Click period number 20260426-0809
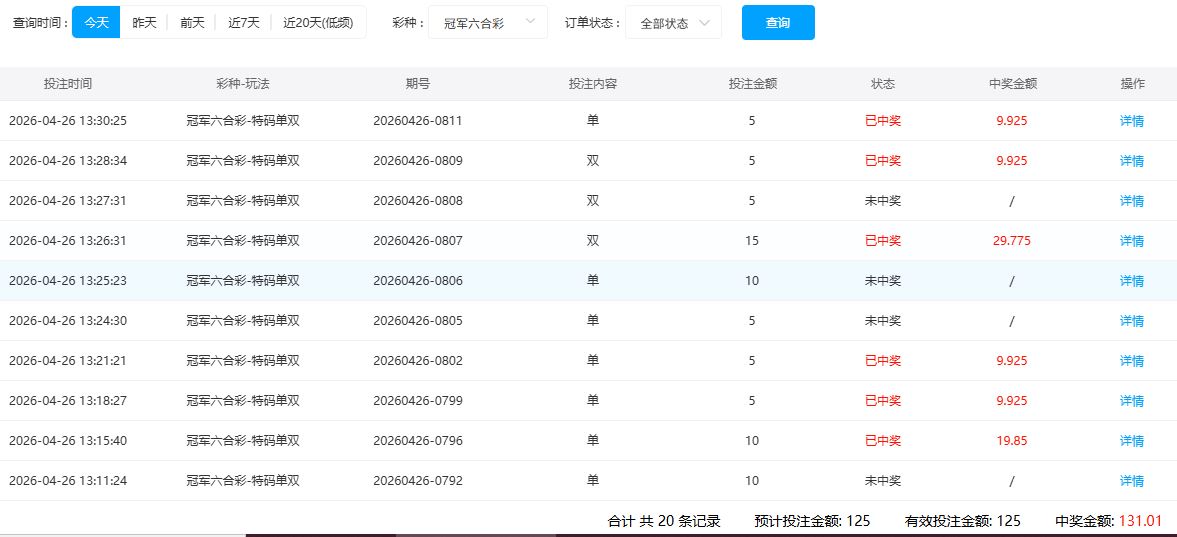The image size is (1177, 537). [x=418, y=161]
